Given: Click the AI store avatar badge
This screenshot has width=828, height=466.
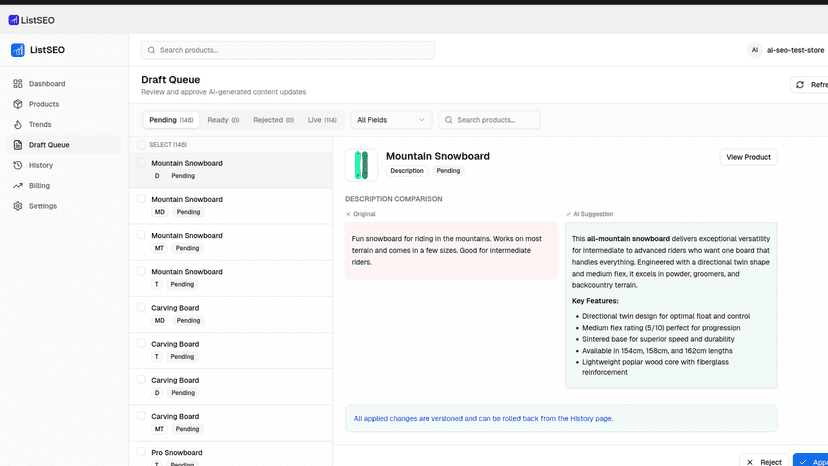Looking at the screenshot, I should (755, 50).
